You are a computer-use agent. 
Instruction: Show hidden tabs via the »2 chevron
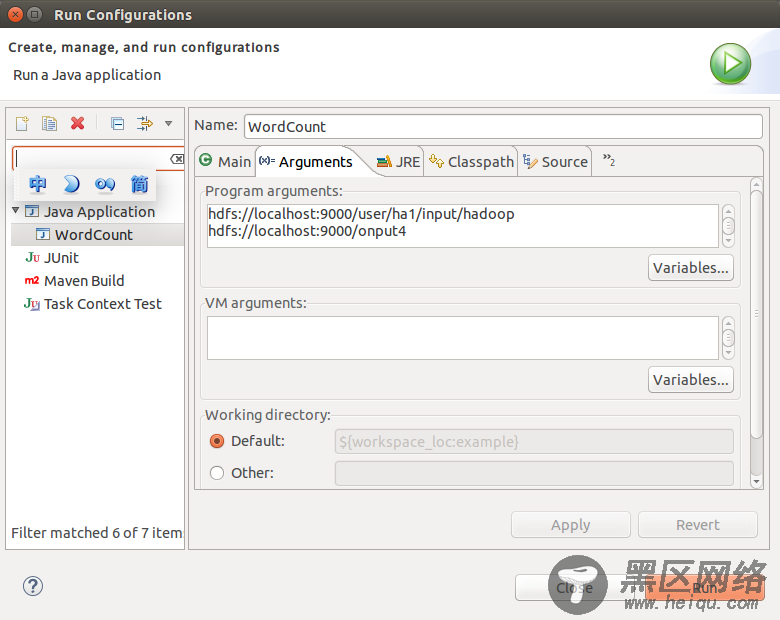tap(609, 160)
